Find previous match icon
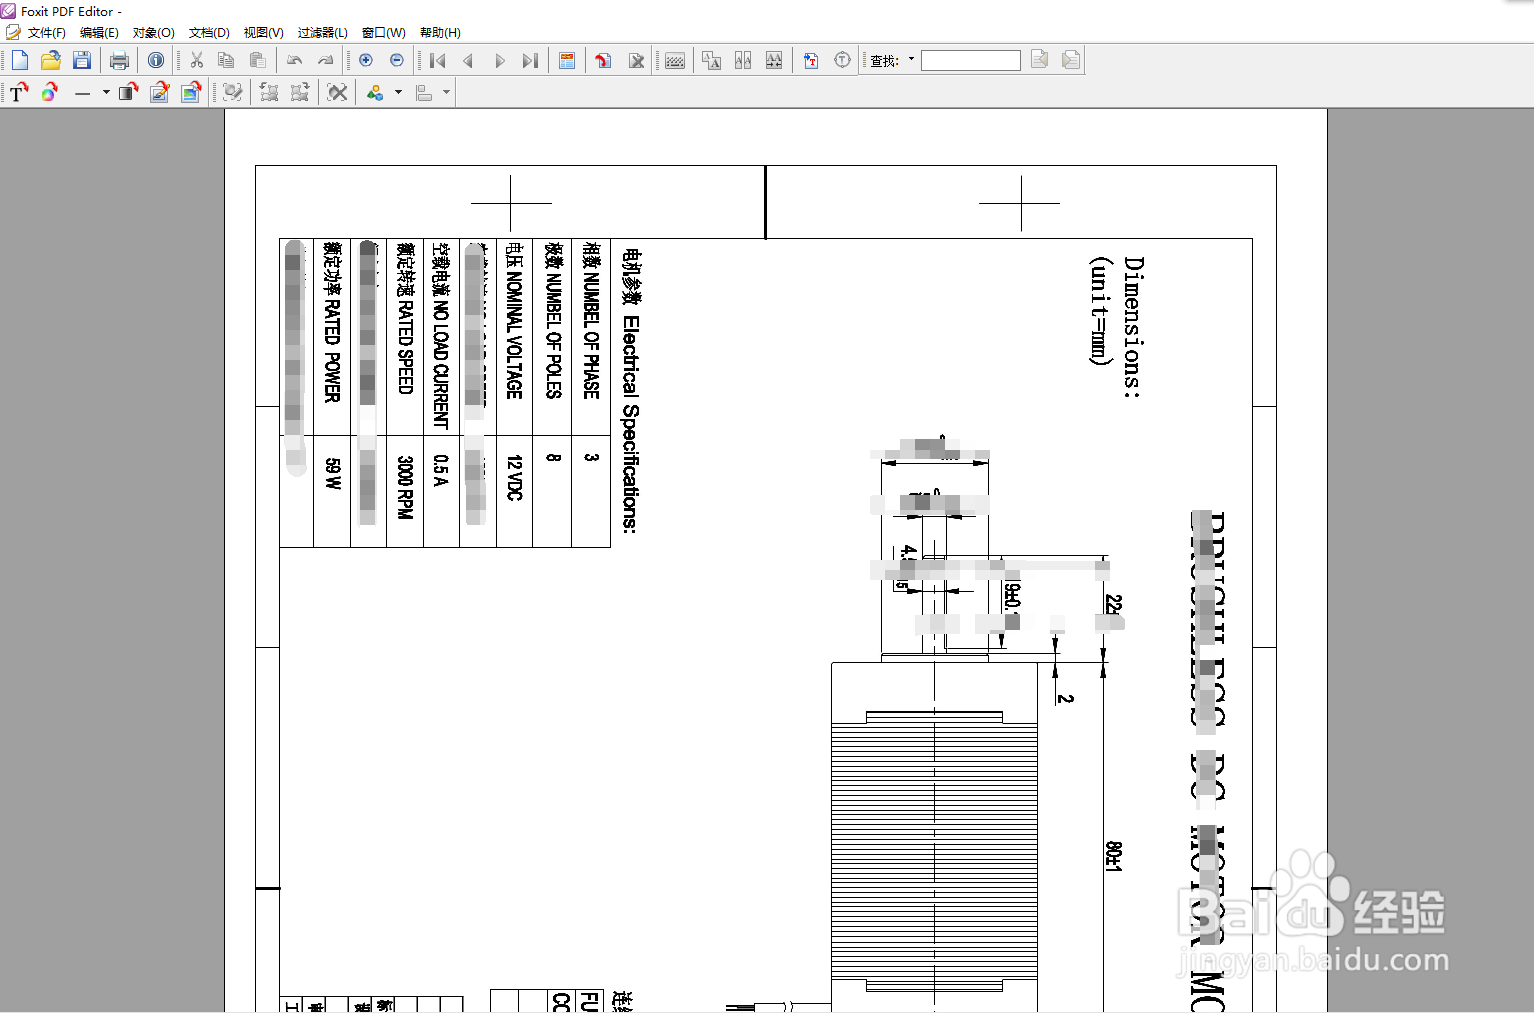Image resolution: width=1534 pixels, height=1013 pixels. [1040, 60]
